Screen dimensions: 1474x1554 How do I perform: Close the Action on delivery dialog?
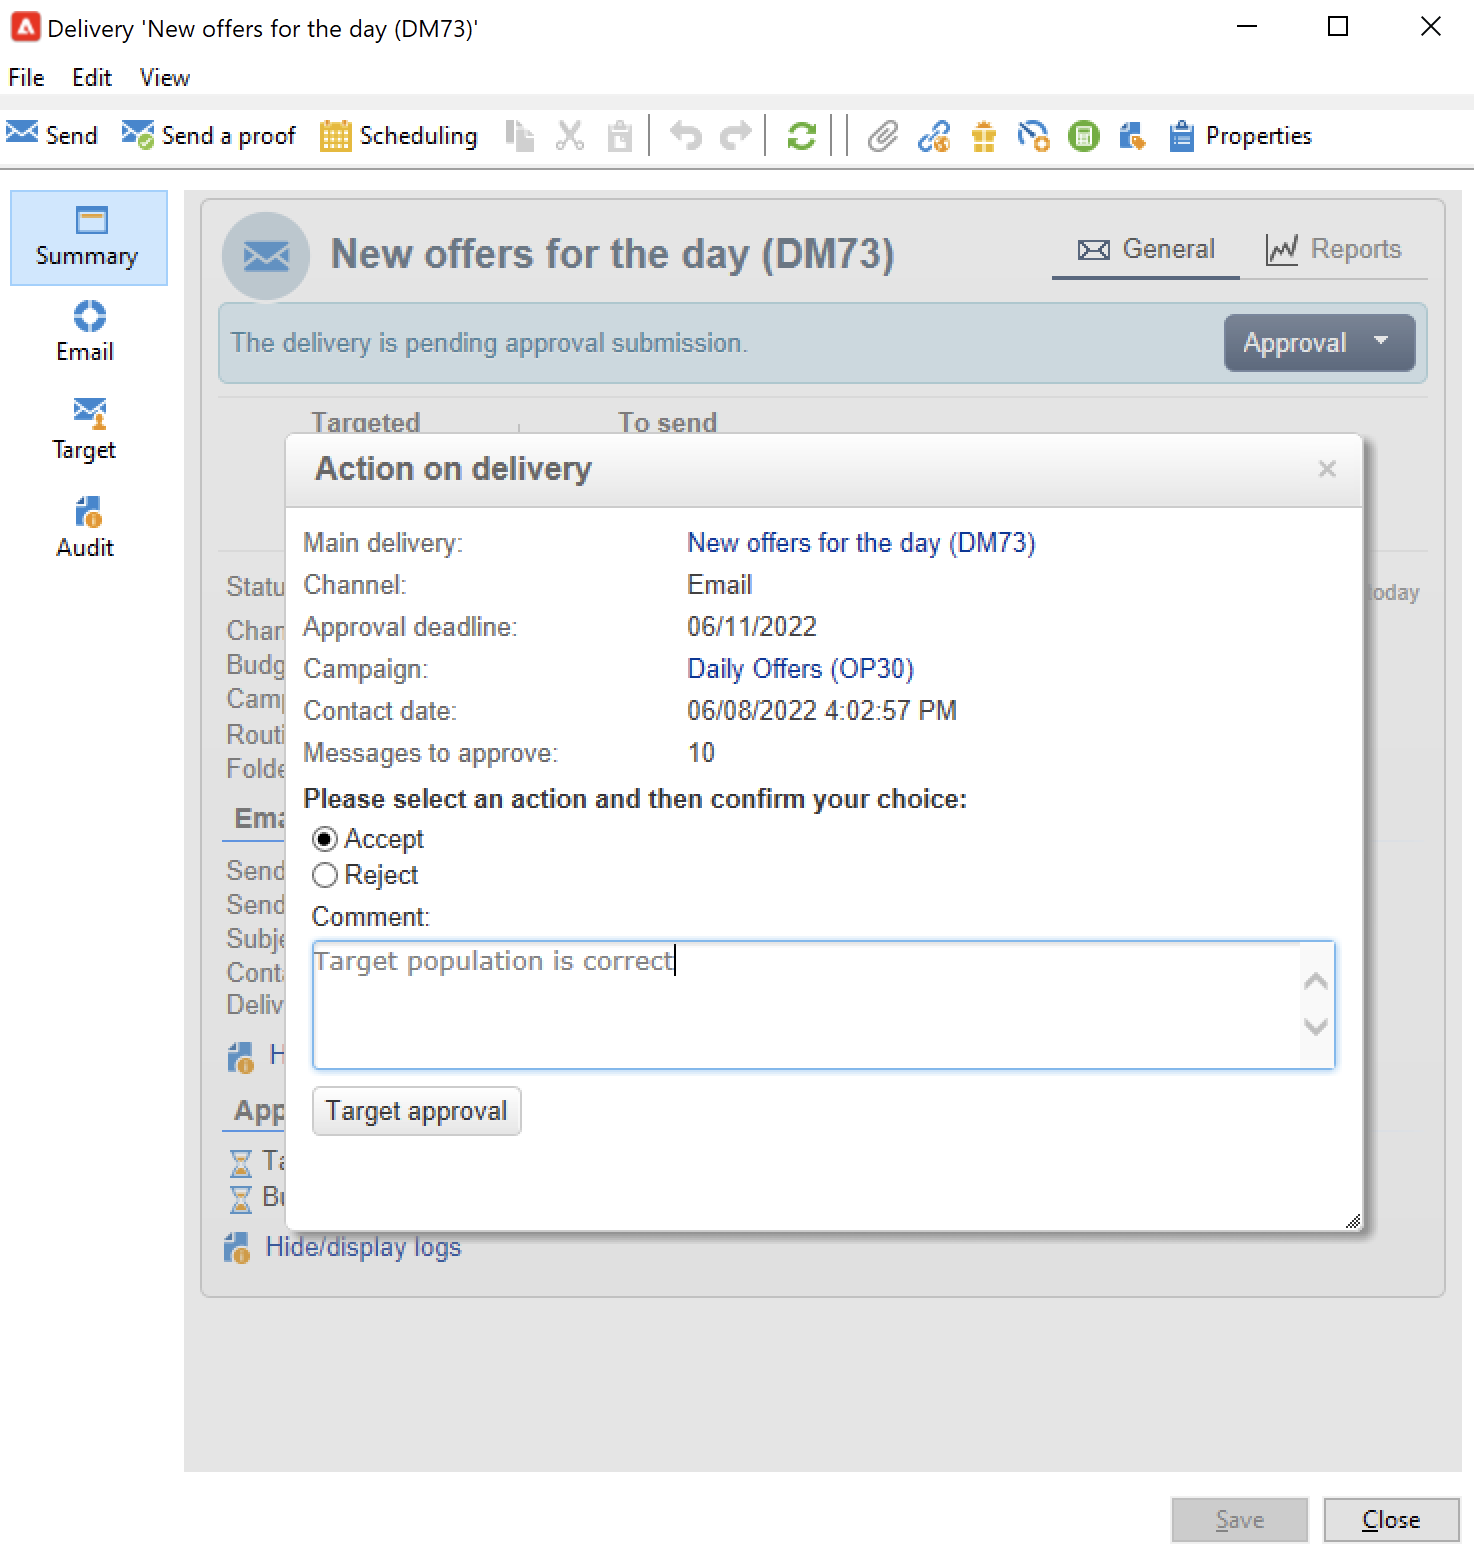[1327, 469]
